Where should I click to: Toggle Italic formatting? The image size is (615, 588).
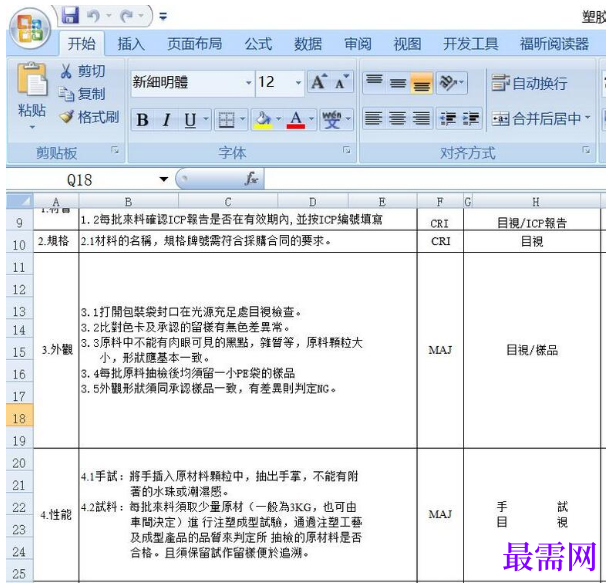167,120
